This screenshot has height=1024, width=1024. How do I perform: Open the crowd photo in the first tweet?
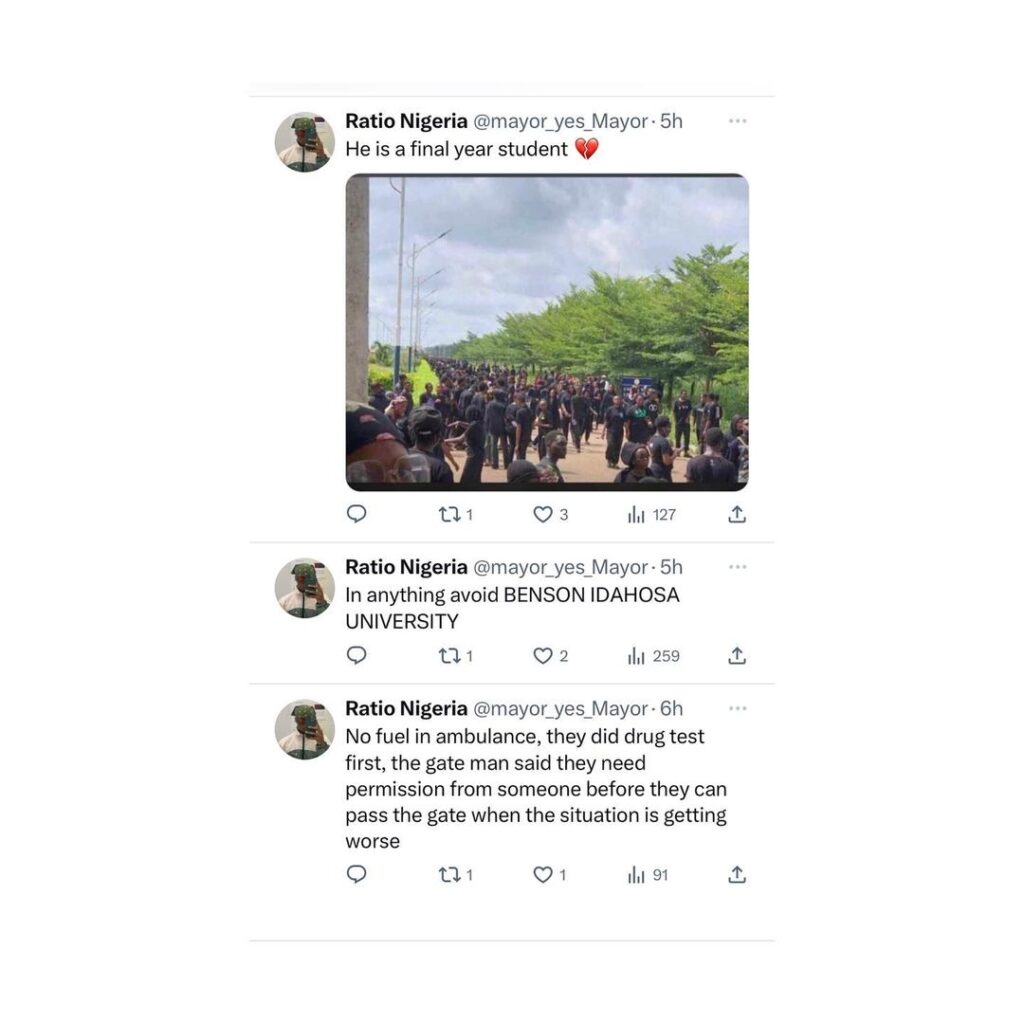[547, 332]
